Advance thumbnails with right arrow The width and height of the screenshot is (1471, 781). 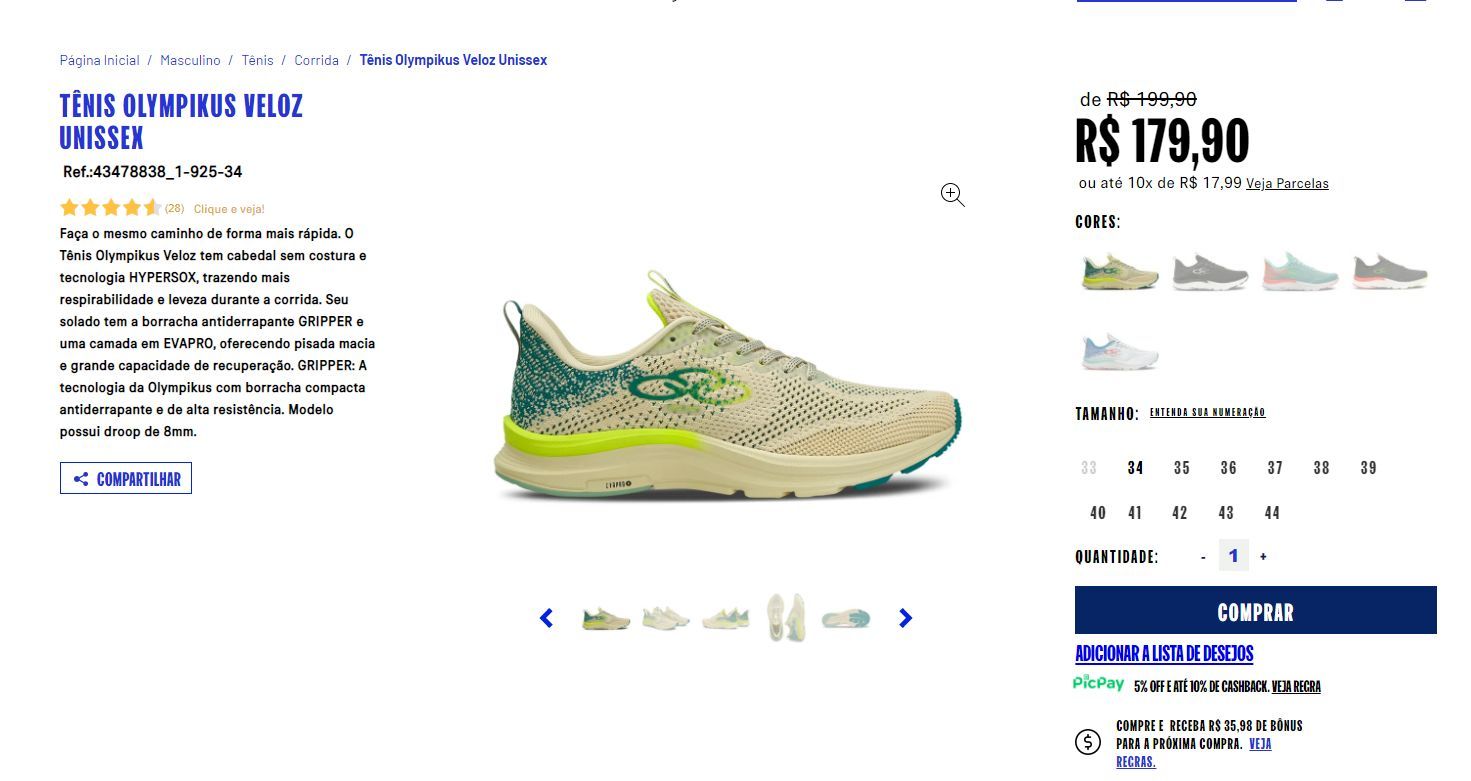click(905, 618)
